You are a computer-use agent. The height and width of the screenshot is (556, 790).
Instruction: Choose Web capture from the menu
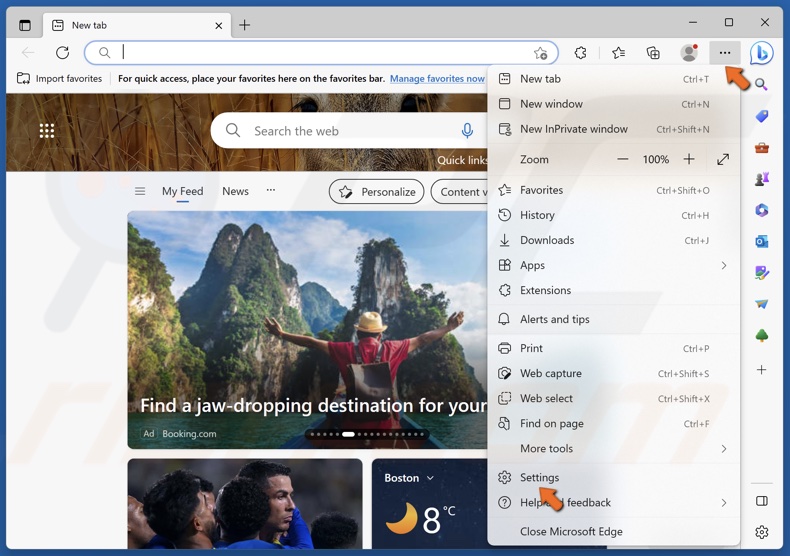coord(614,374)
